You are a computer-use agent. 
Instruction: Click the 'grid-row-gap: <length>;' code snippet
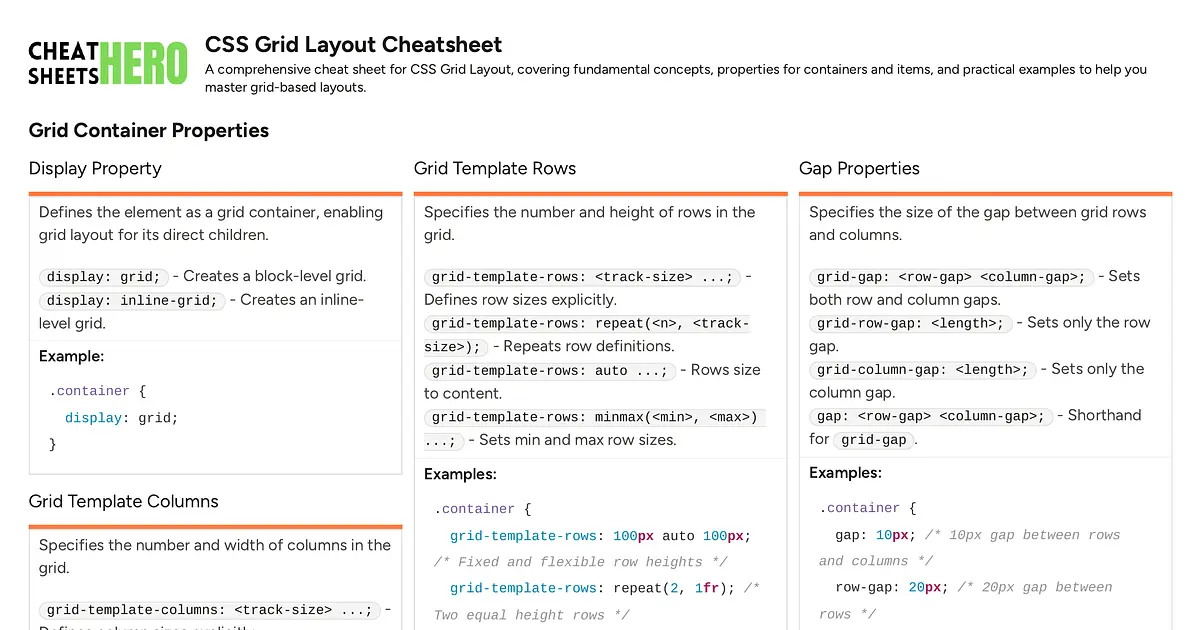(910, 323)
